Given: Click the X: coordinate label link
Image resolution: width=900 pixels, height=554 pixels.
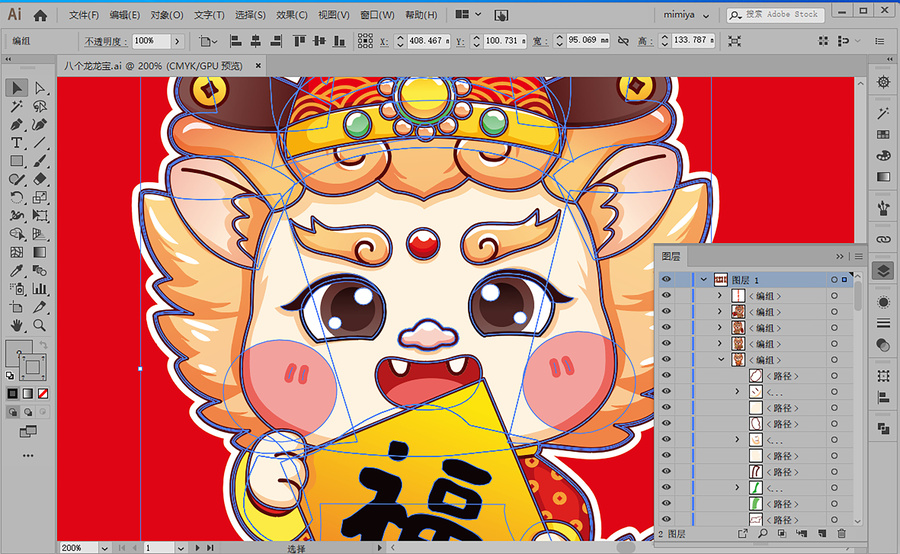Looking at the screenshot, I should pos(383,41).
